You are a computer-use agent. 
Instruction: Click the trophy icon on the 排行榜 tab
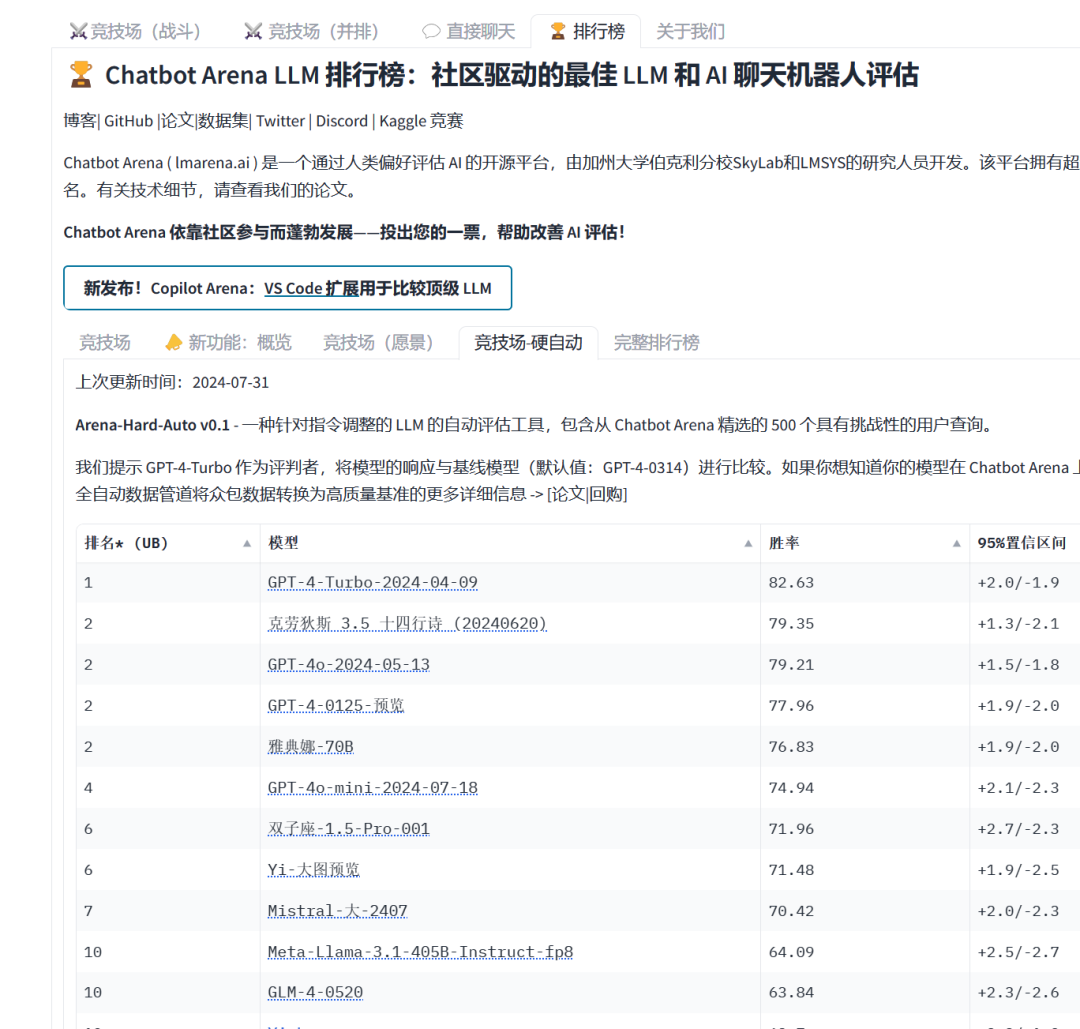[x=557, y=31]
